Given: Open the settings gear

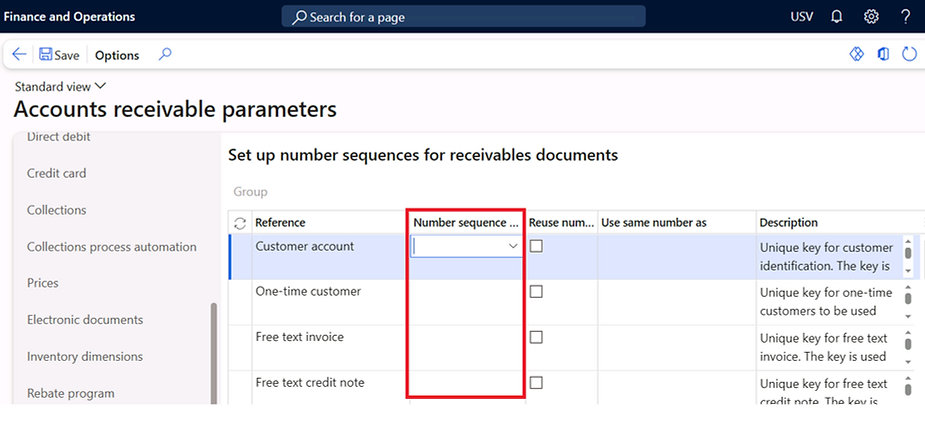Looking at the screenshot, I should coord(871,17).
